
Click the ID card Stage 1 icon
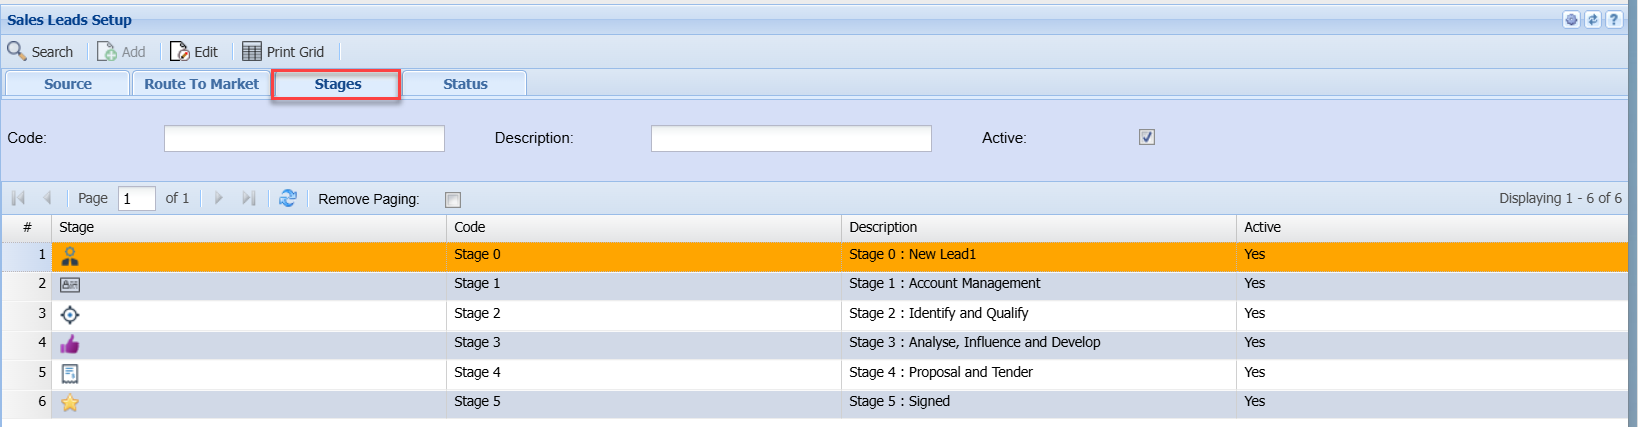tap(70, 285)
